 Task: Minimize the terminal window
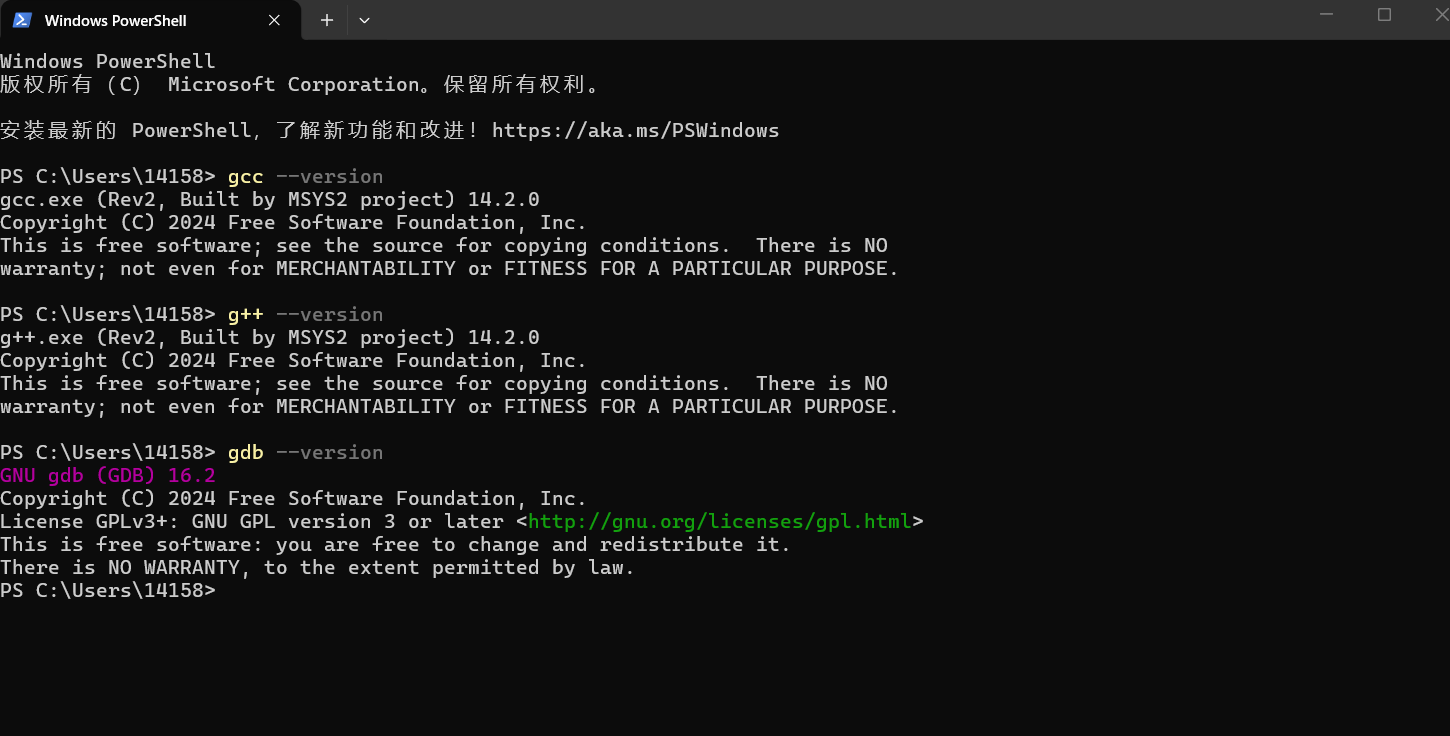pos(1327,15)
